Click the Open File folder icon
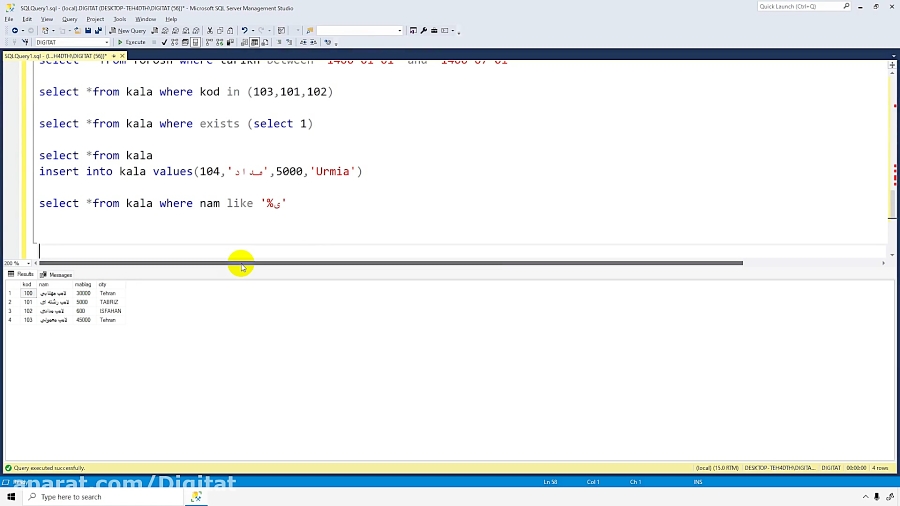 pos(77,30)
